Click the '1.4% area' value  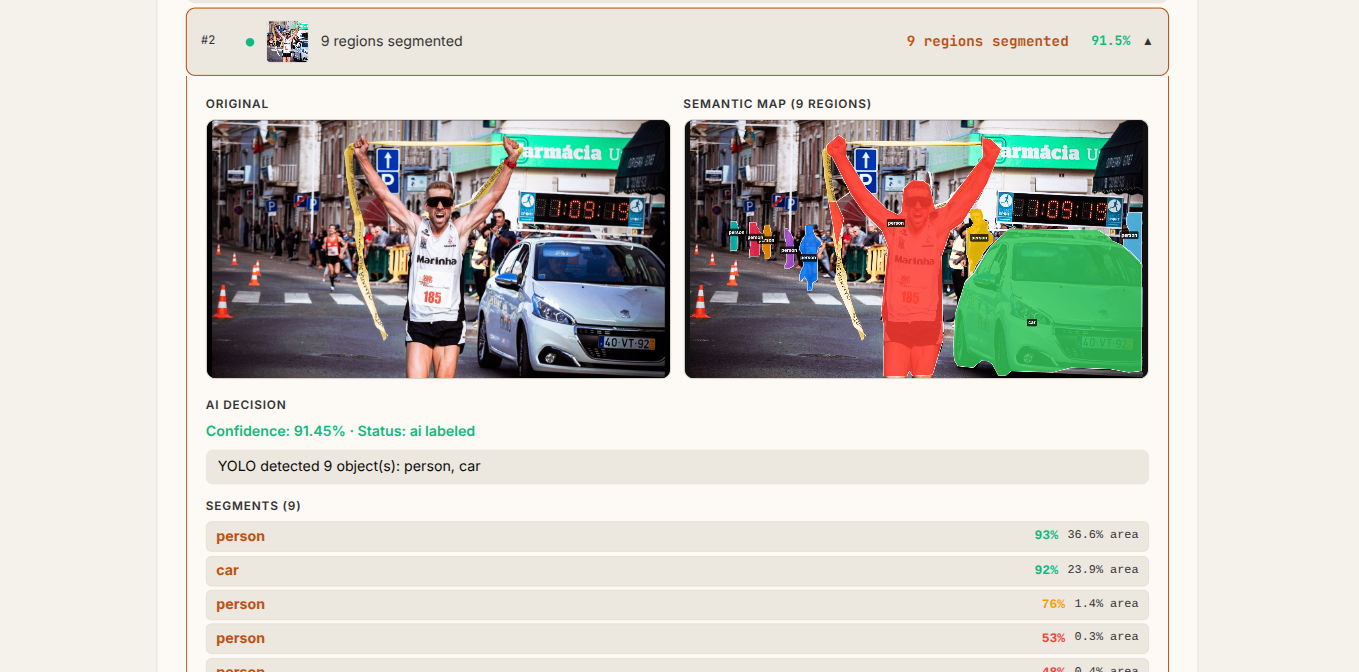[1106, 603]
